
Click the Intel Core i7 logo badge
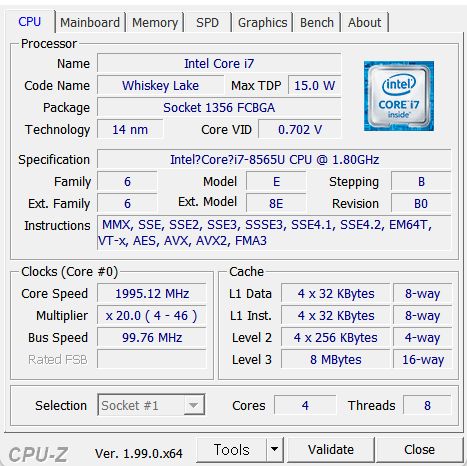tap(399, 96)
